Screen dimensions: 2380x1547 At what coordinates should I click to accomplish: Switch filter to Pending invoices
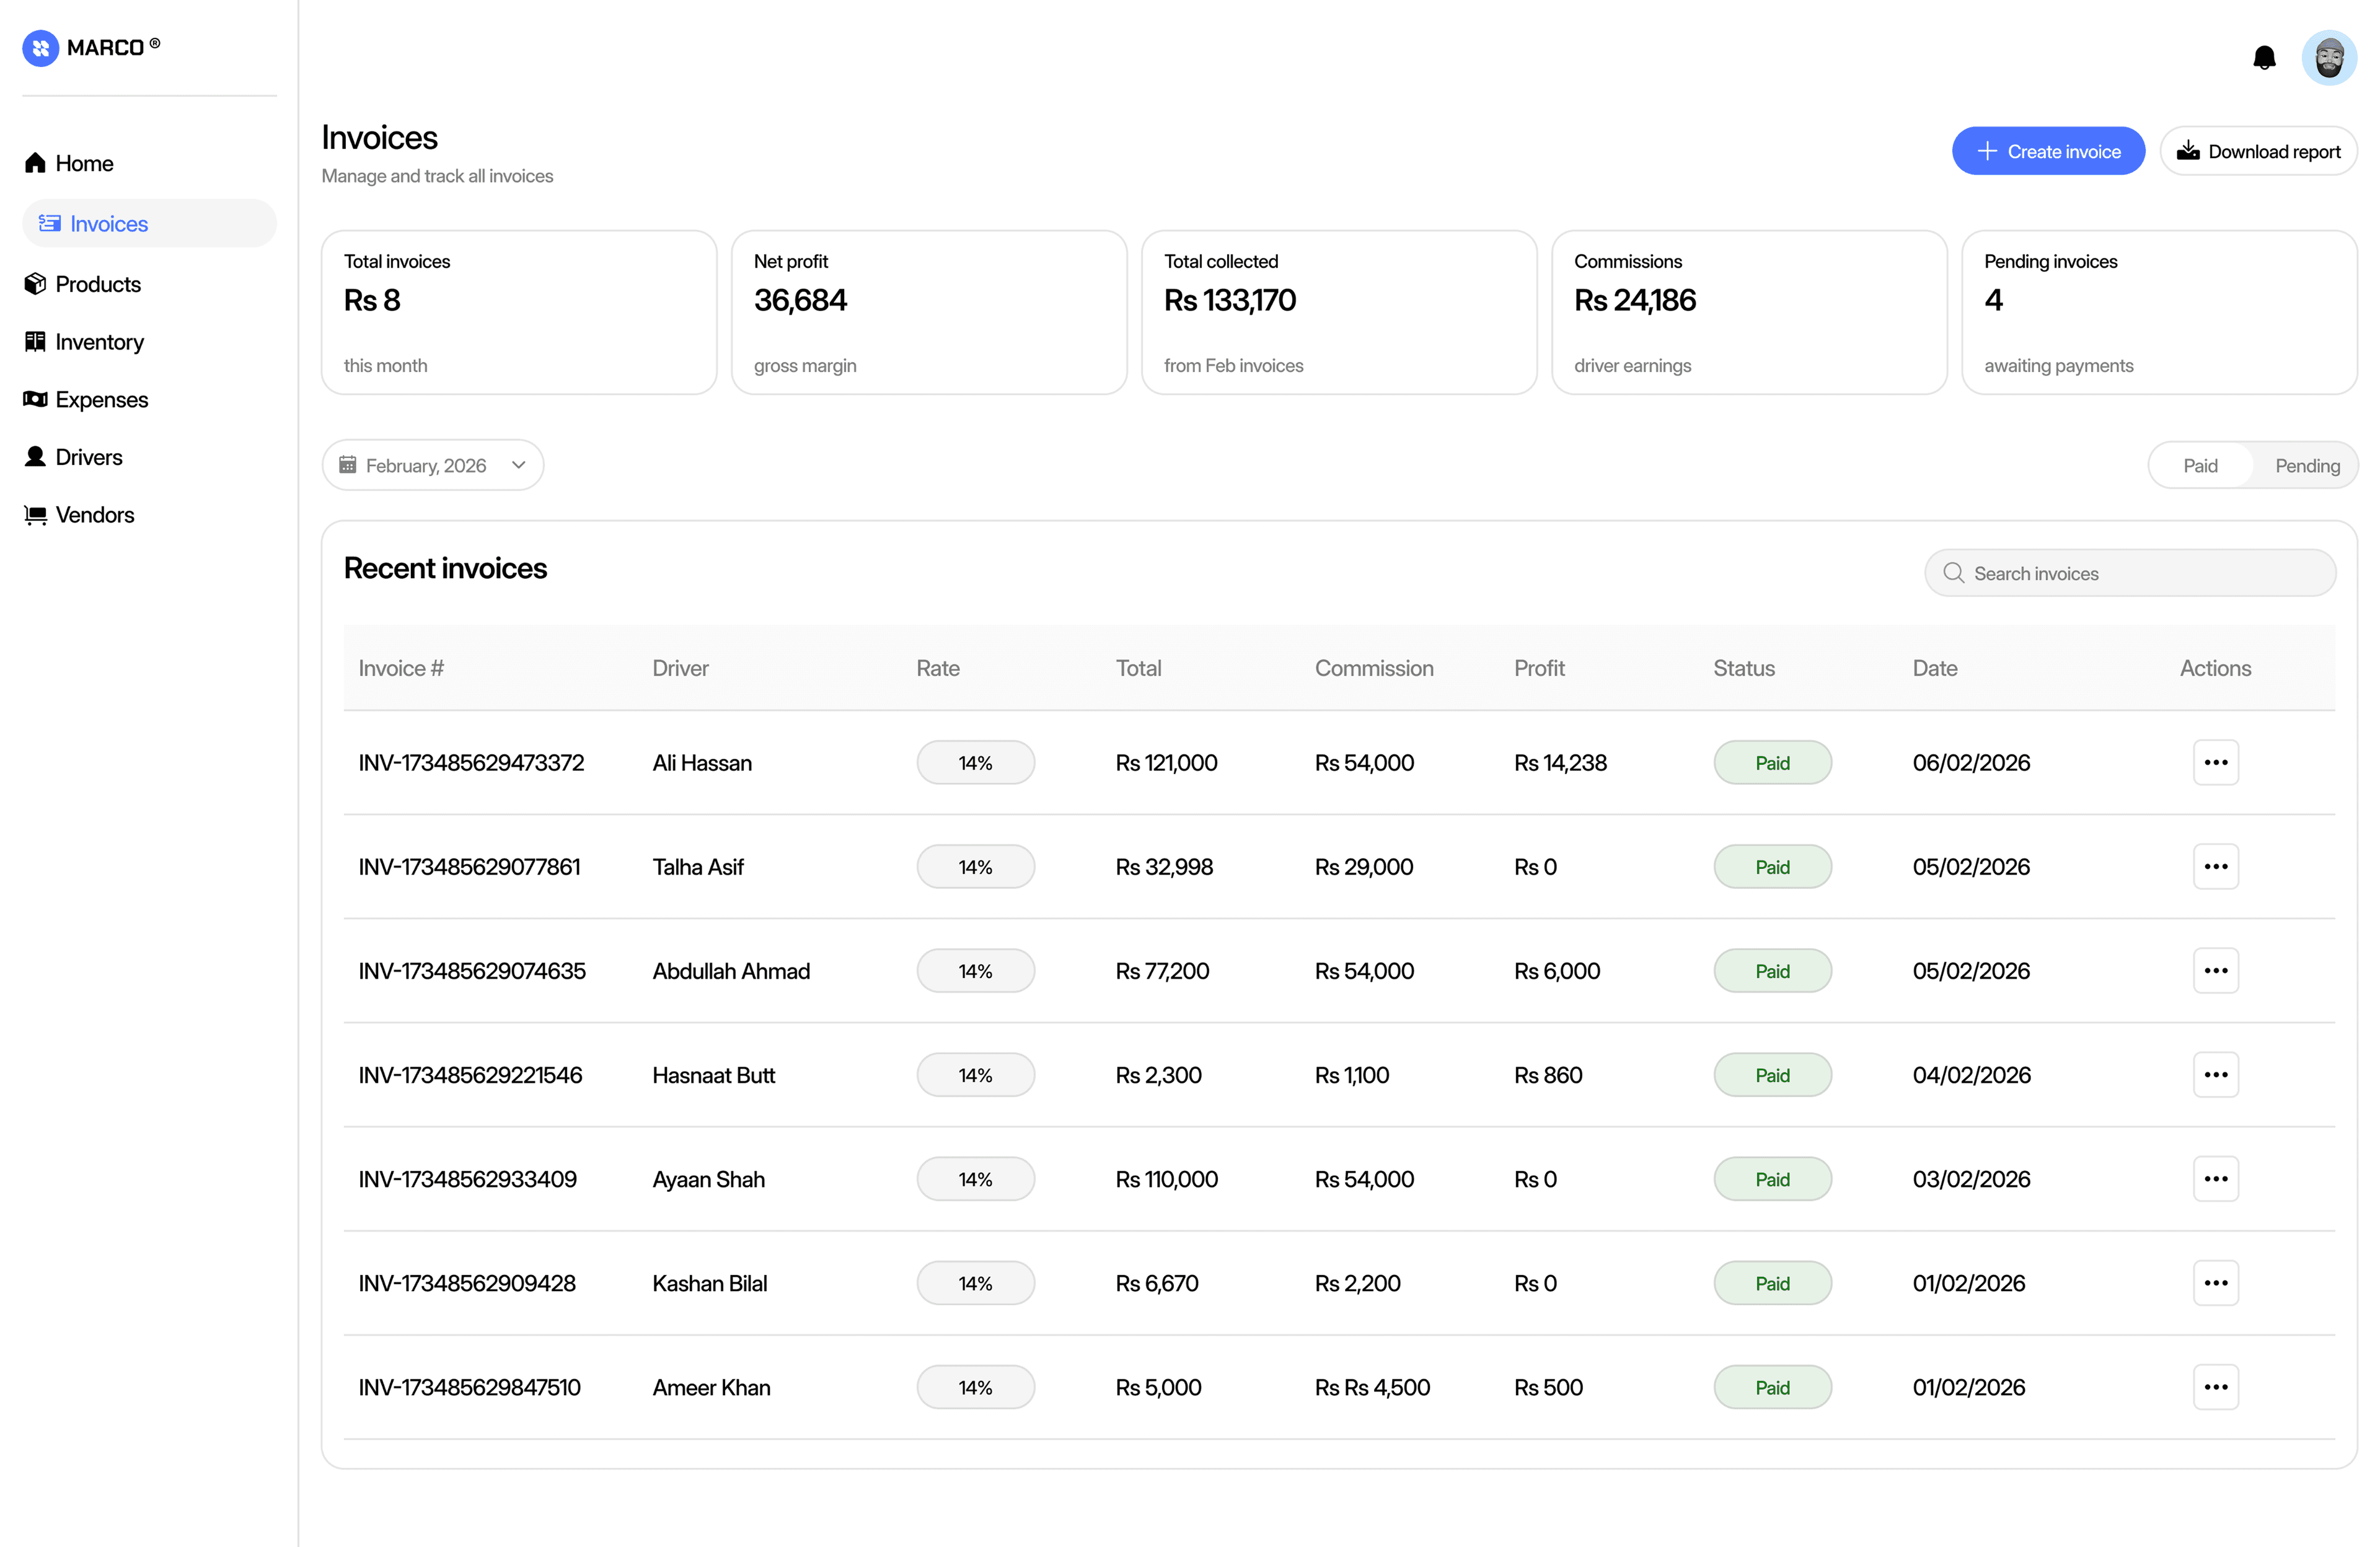point(2307,466)
